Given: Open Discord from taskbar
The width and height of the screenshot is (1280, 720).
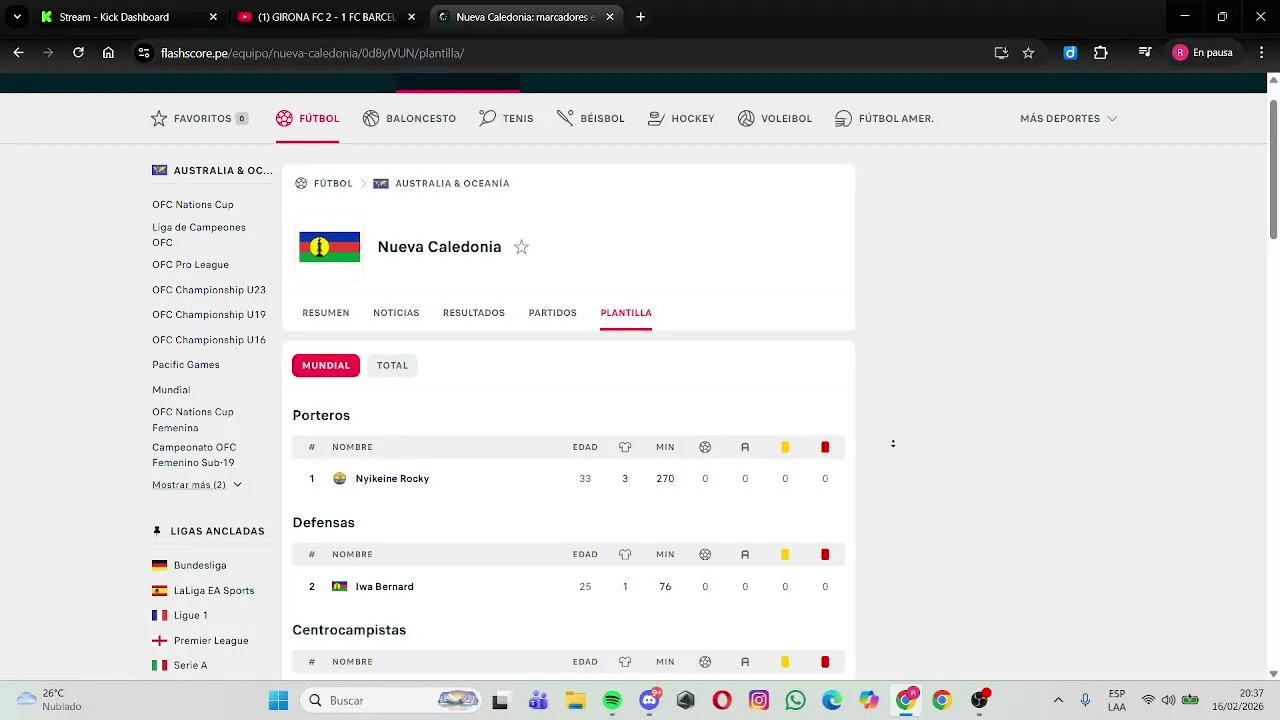Looking at the screenshot, I should pyautogui.click(x=650, y=700).
